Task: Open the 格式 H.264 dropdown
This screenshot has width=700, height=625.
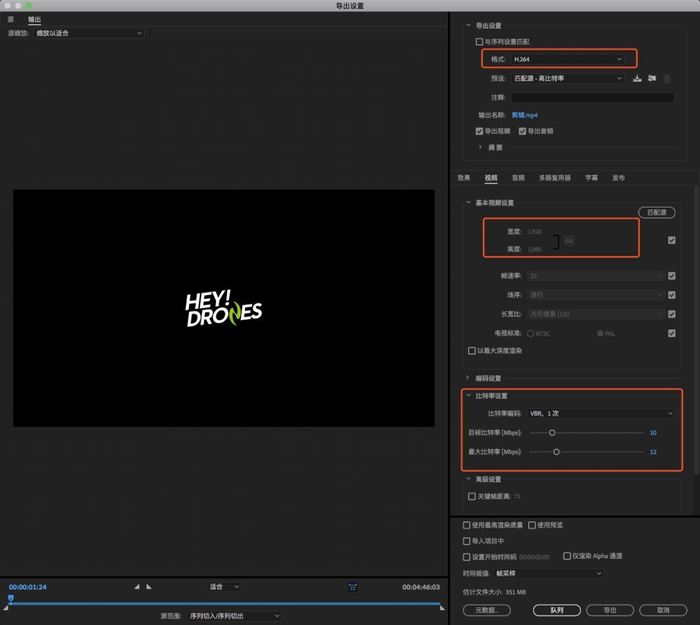Action: point(567,59)
